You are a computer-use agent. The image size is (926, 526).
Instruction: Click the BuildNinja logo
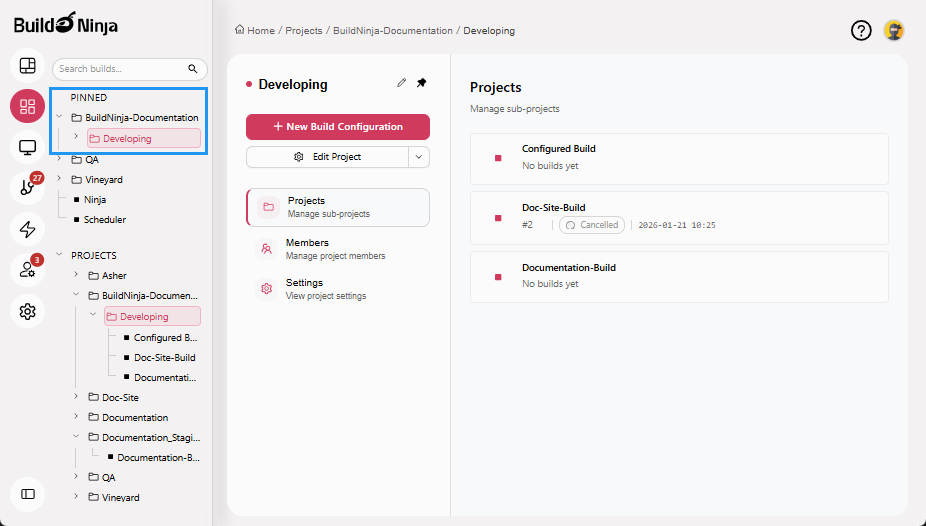pos(66,24)
